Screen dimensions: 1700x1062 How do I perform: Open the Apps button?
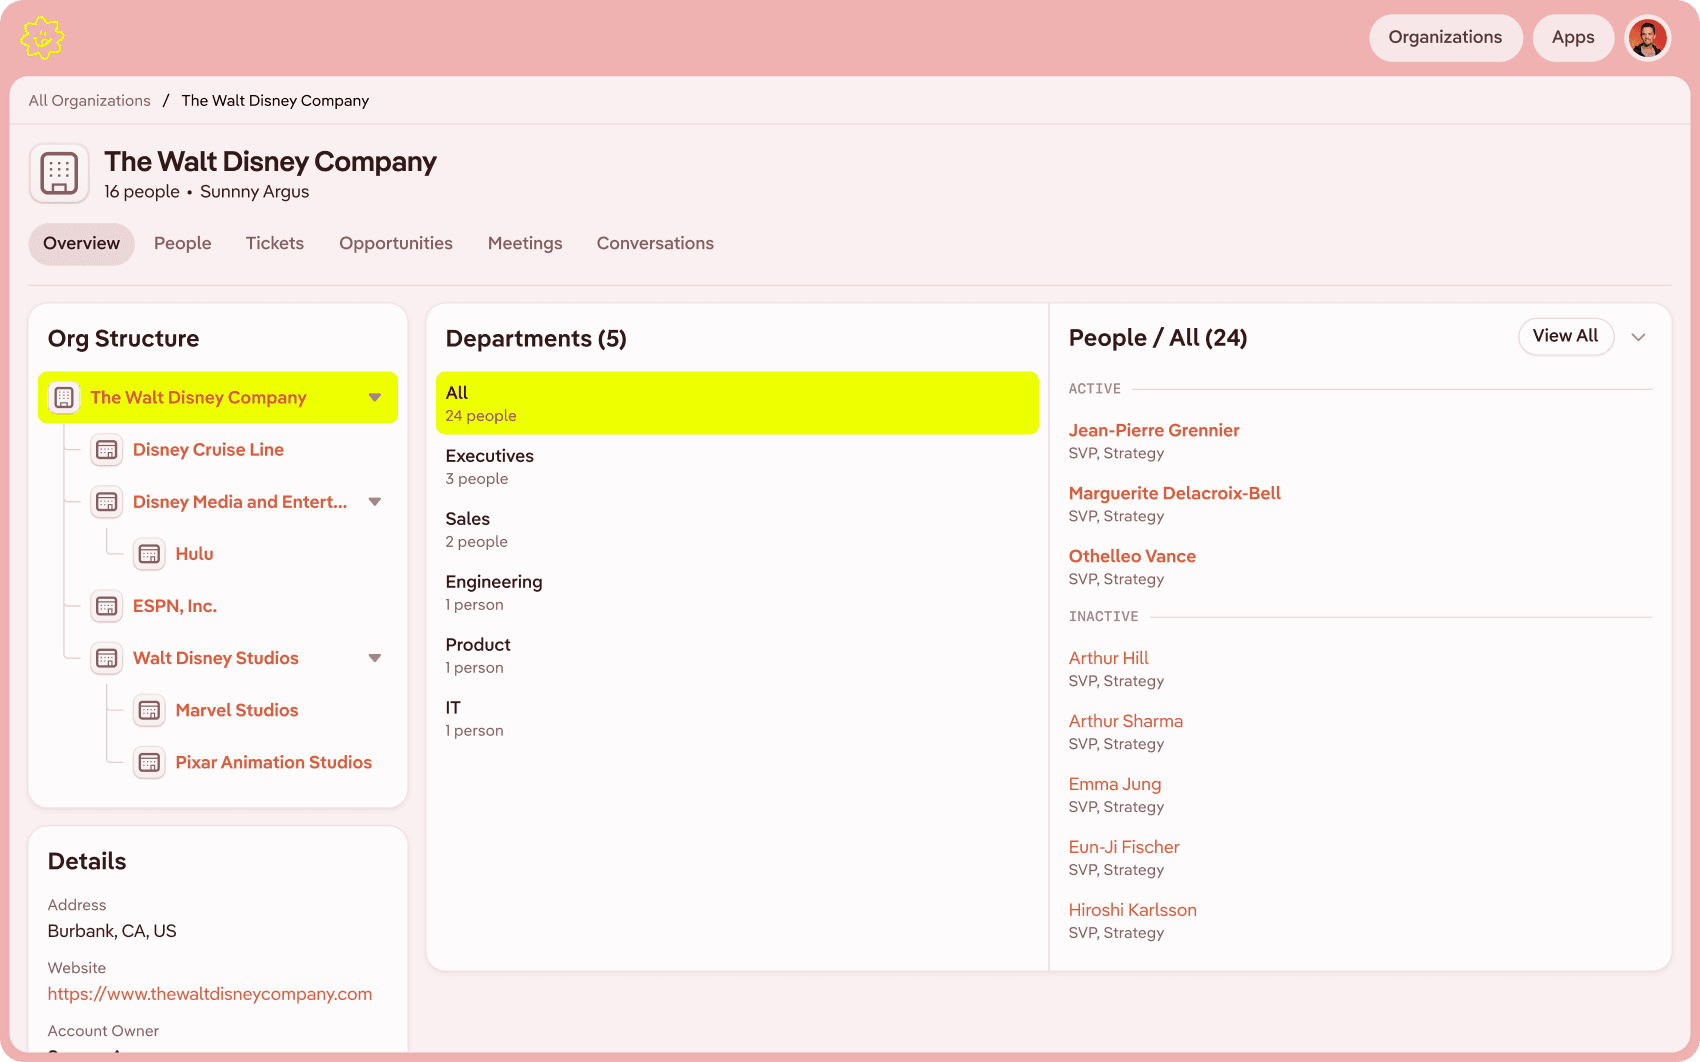[x=1573, y=38]
